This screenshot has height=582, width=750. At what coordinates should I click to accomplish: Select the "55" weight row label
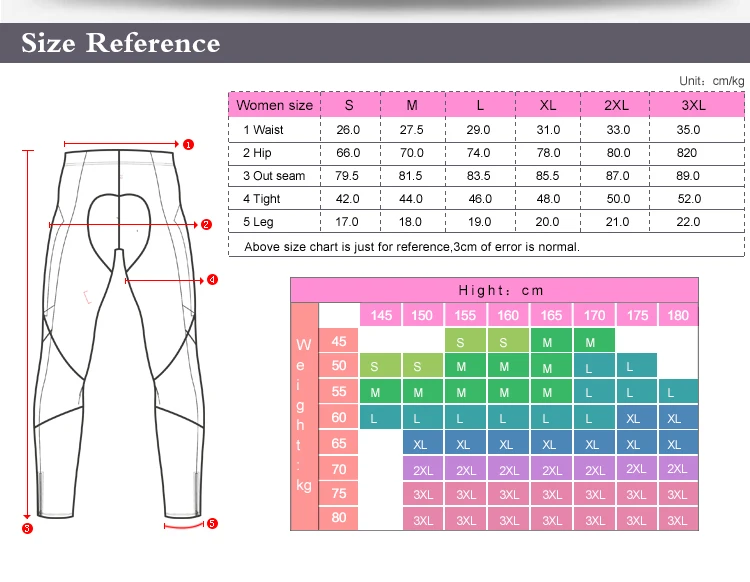(339, 391)
